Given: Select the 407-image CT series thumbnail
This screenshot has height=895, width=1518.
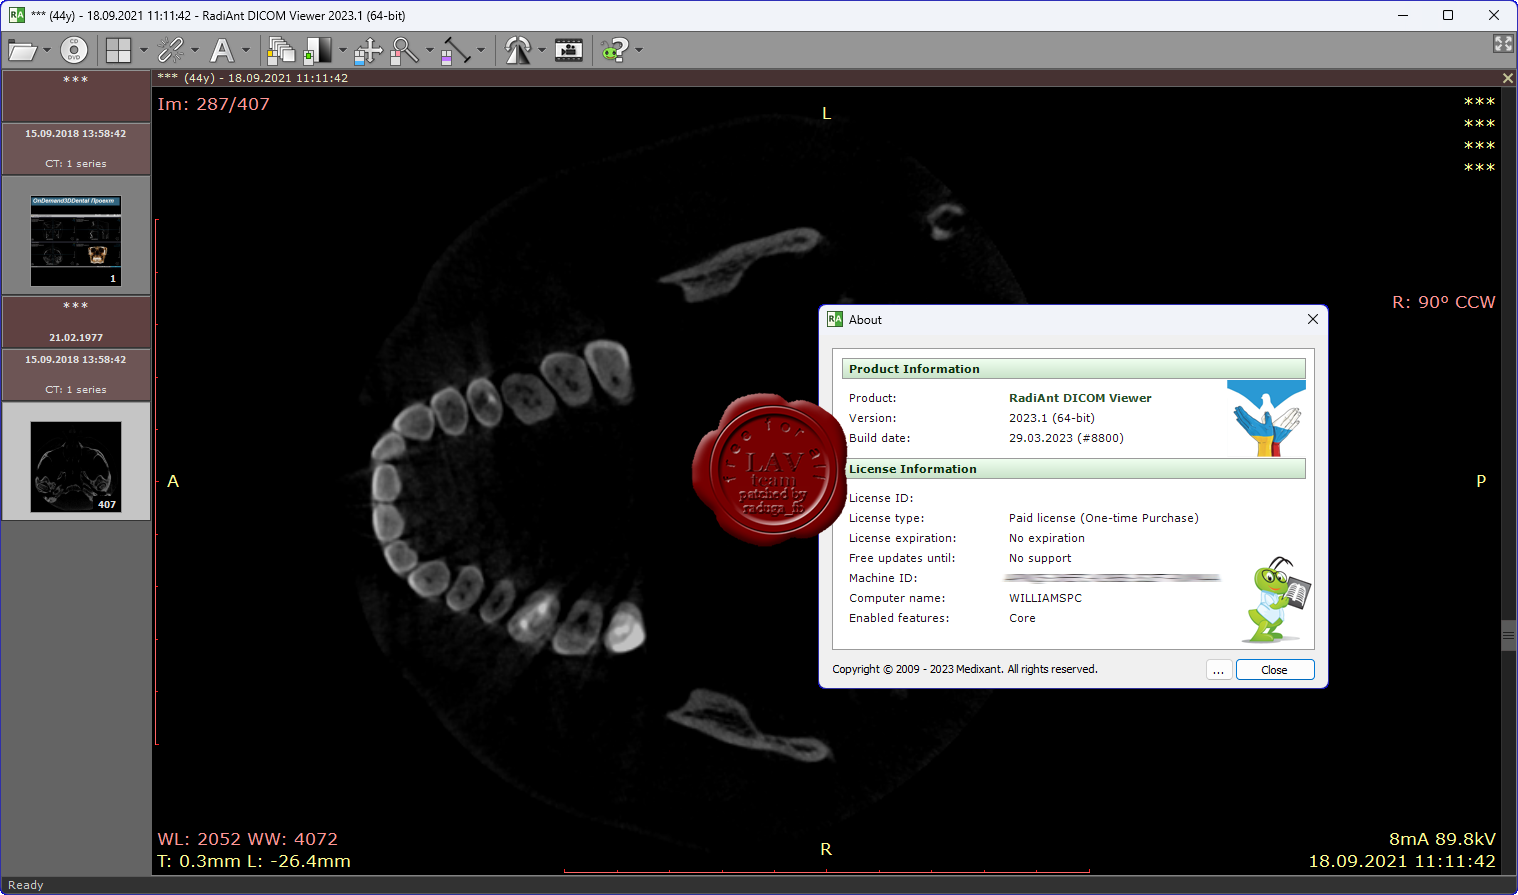Looking at the screenshot, I should click(76, 466).
